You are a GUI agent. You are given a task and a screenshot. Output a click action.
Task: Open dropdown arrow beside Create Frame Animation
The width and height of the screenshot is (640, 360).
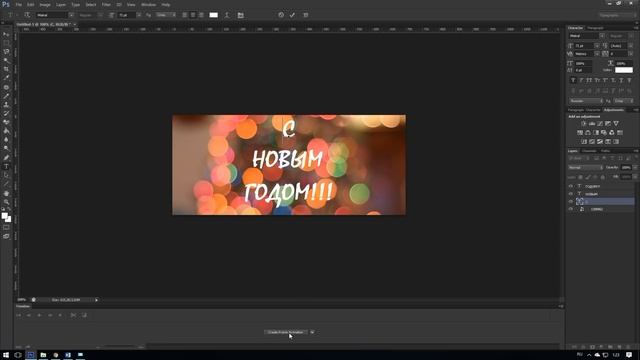[312, 332]
